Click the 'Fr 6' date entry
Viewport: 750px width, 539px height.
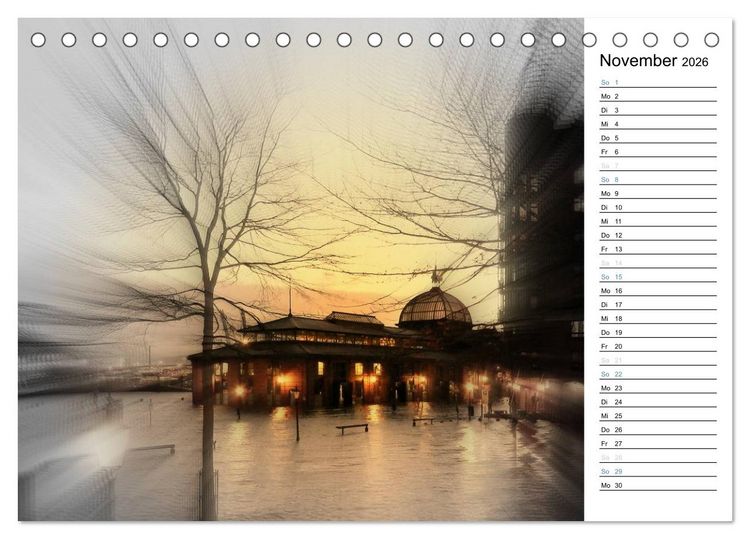pyautogui.click(x=658, y=152)
